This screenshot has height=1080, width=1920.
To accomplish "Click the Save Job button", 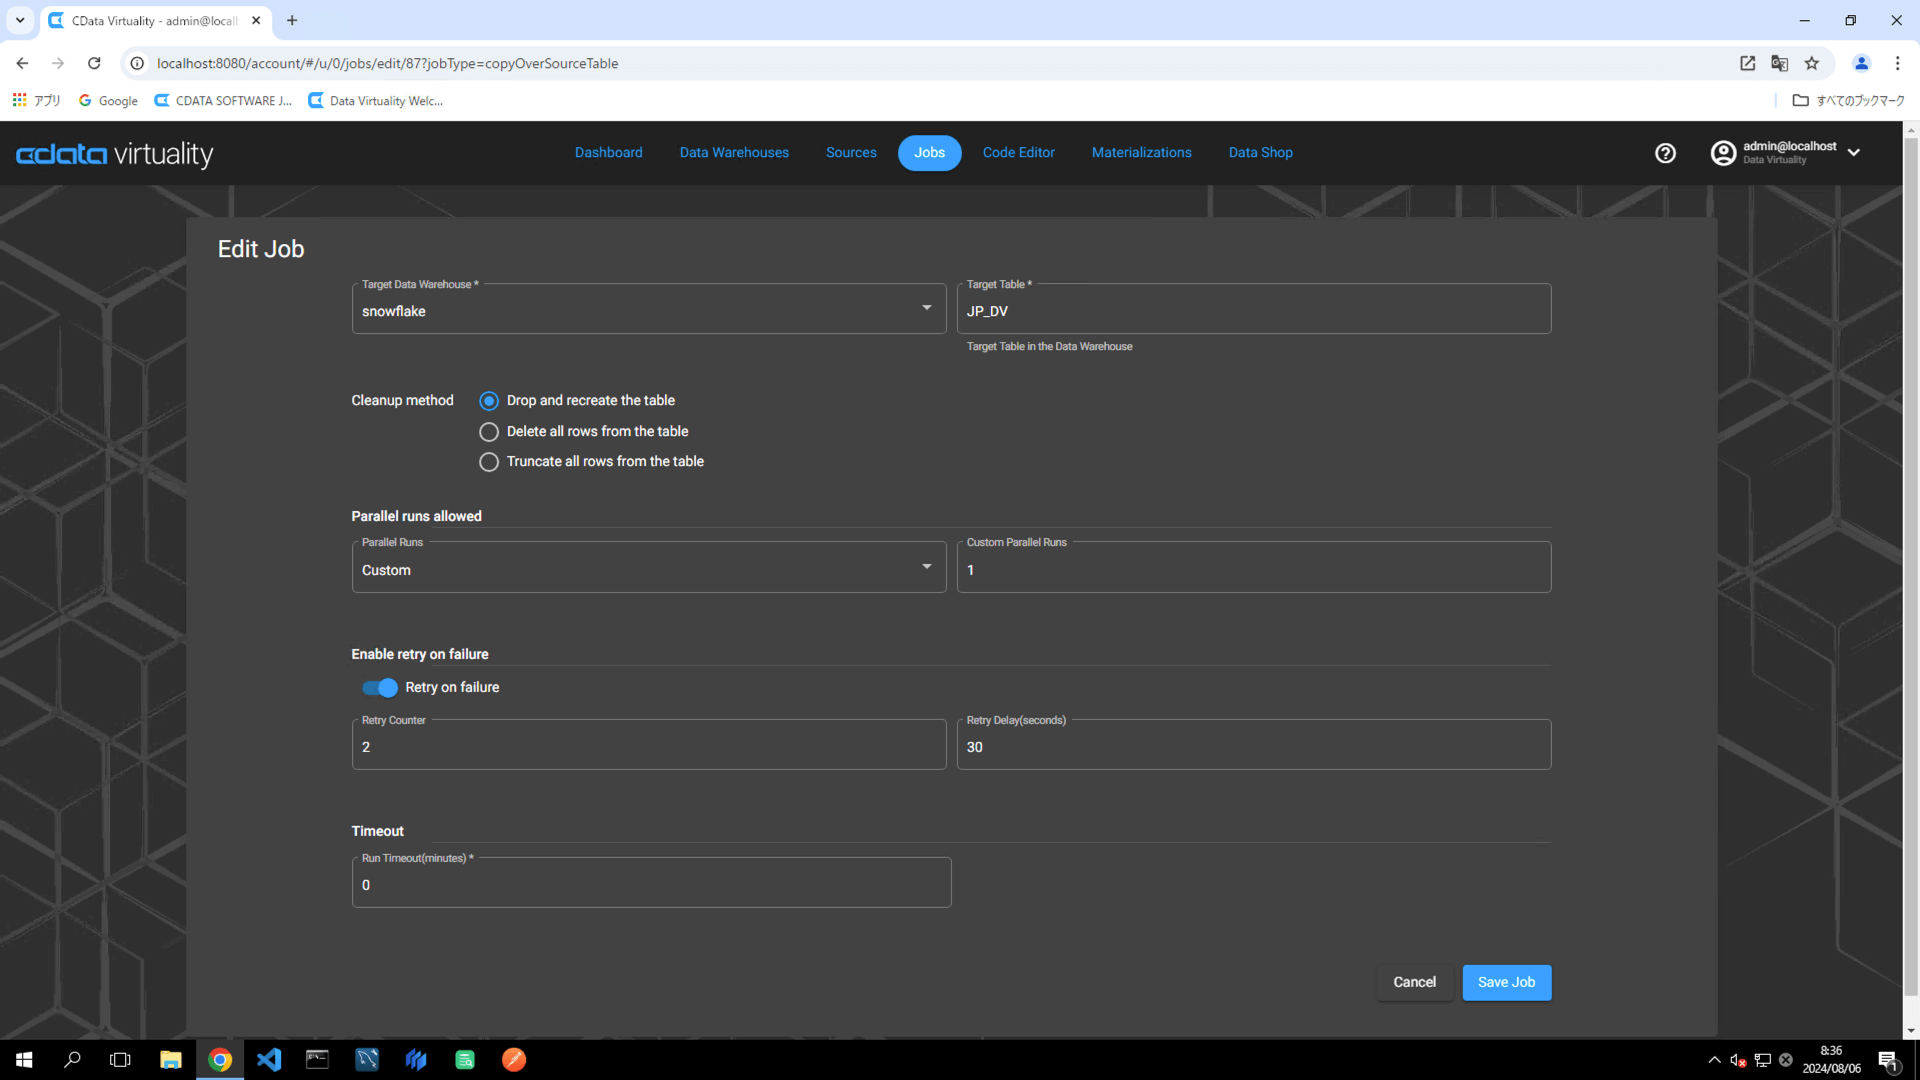I will [1506, 982].
